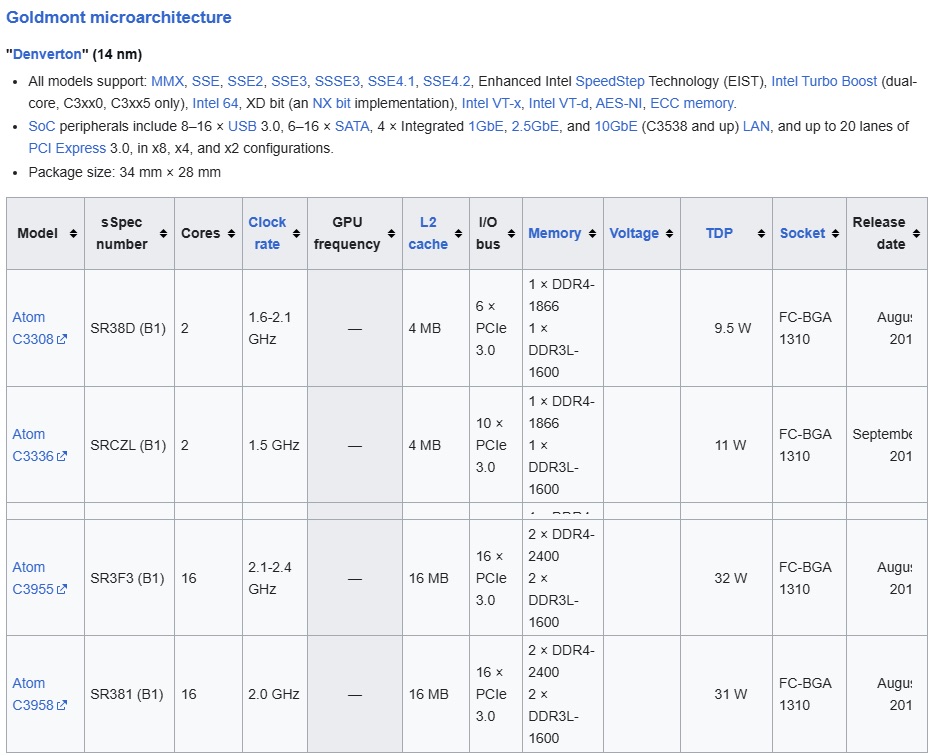Sort by Cores column arrows
This screenshot has height=756, width=933.
click(231, 233)
